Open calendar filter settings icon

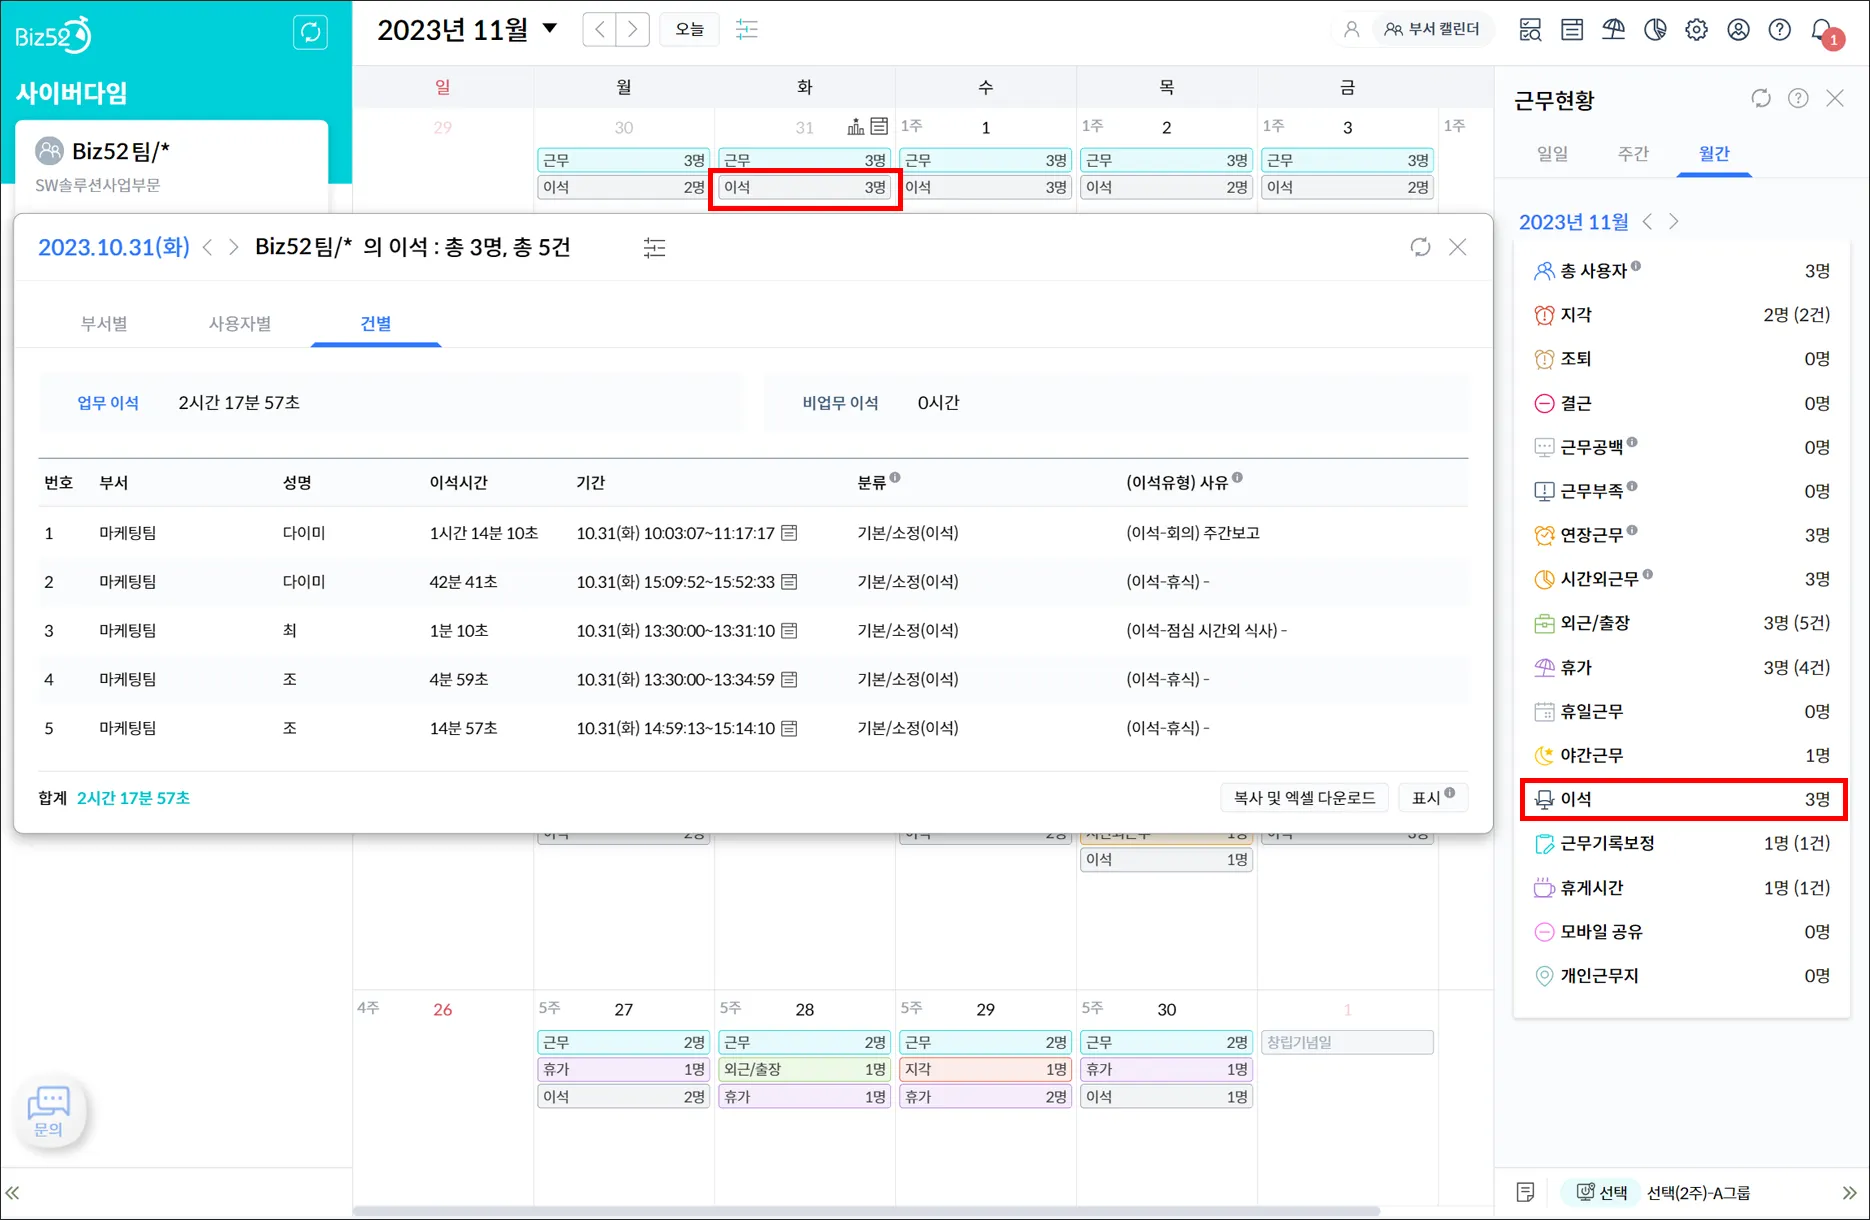point(747,29)
